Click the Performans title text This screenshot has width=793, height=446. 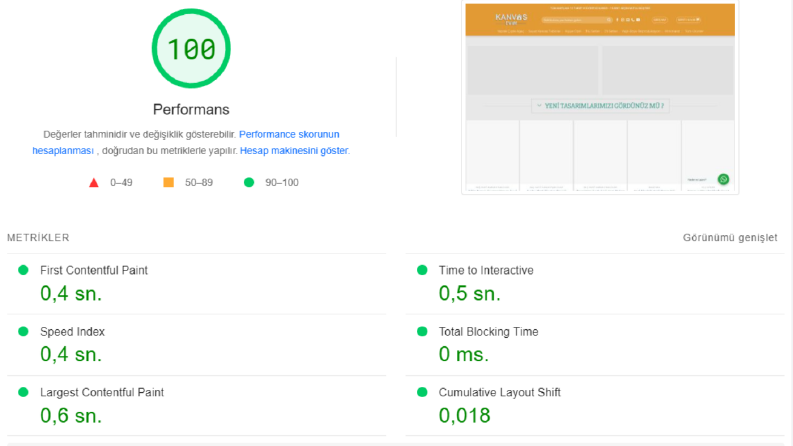[x=191, y=110]
